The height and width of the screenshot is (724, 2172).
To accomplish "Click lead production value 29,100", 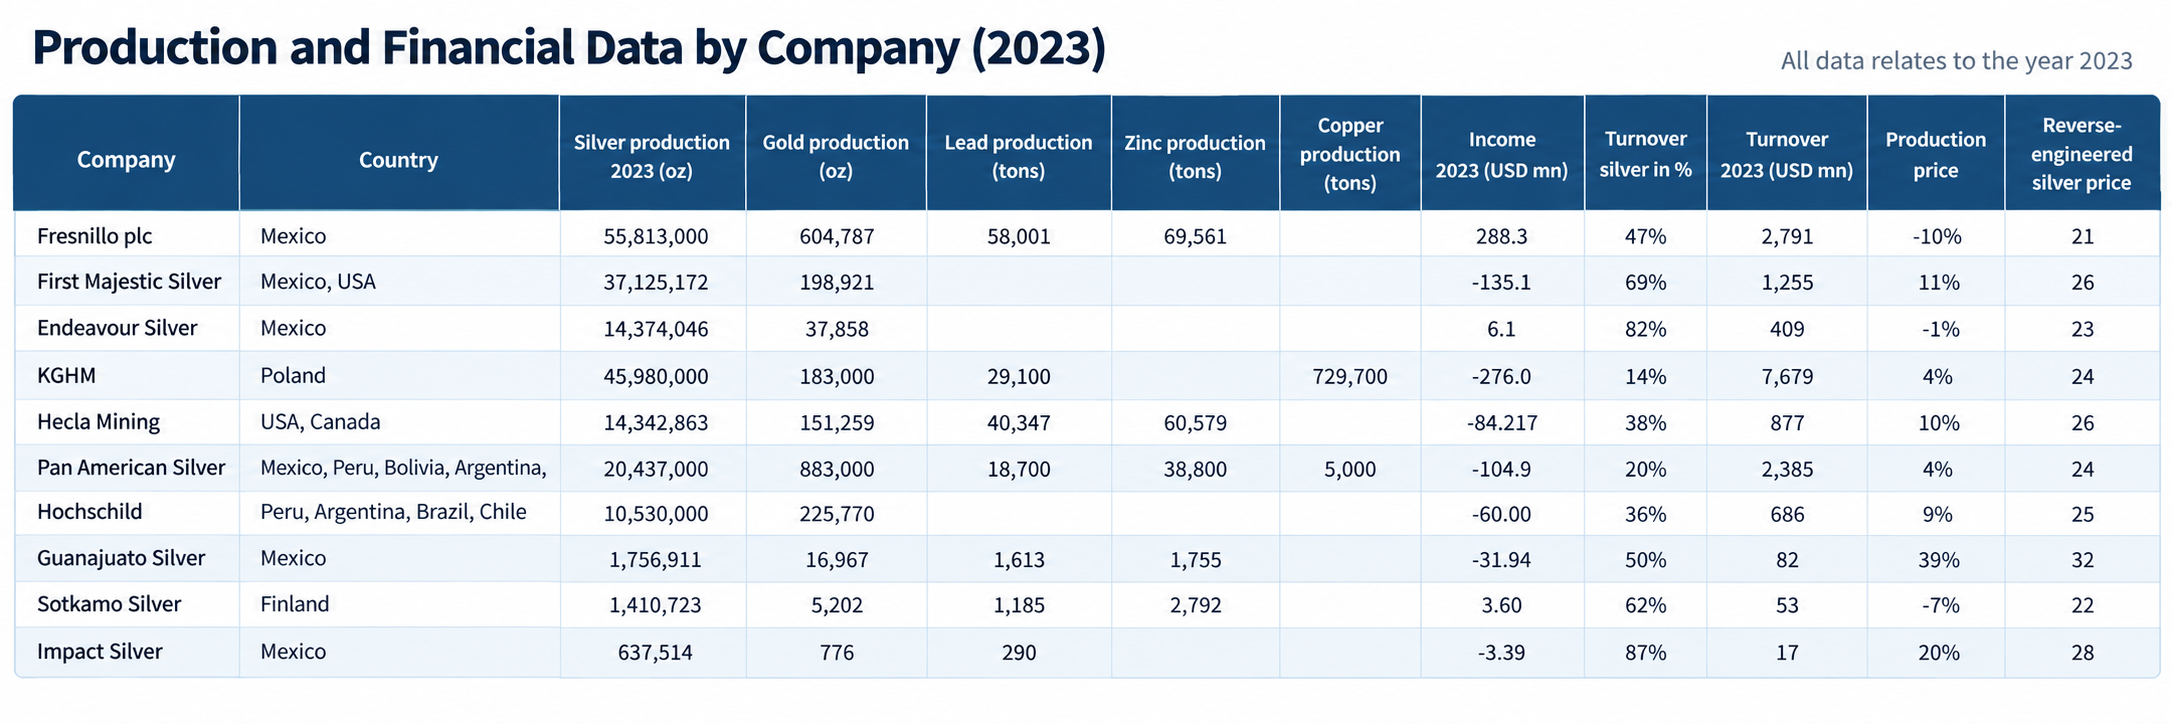I will (1019, 377).
